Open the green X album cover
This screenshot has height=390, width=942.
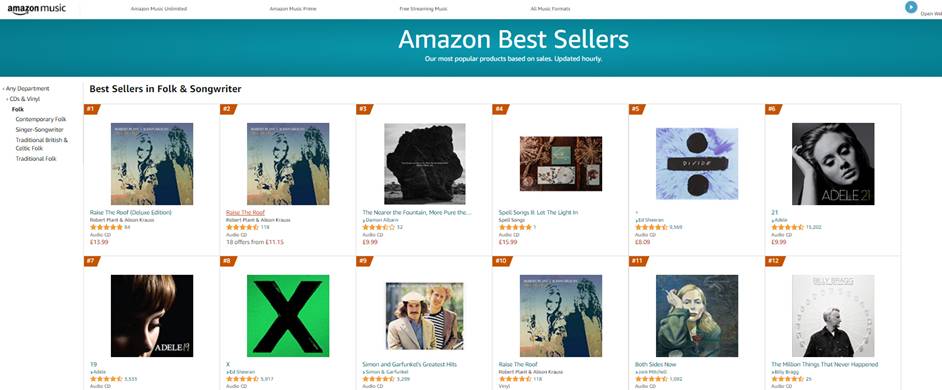point(288,316)
